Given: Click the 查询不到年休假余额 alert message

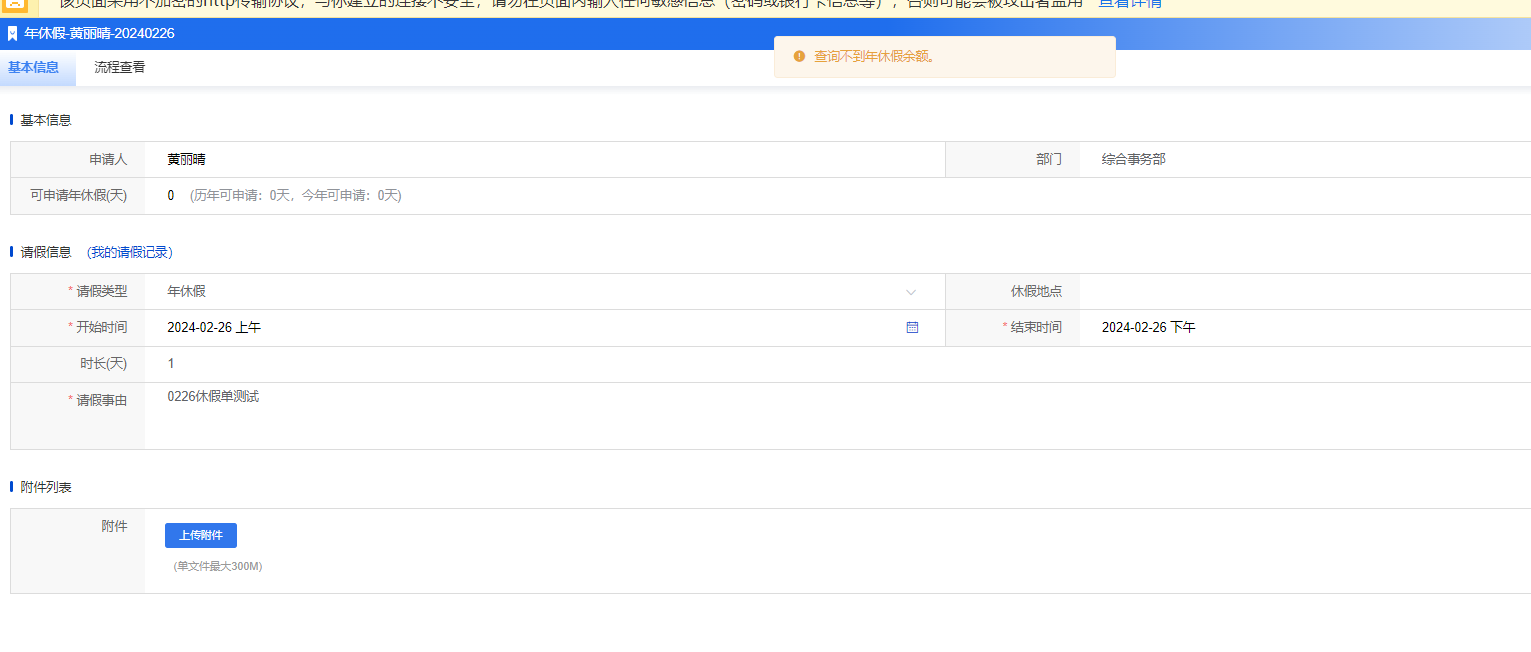Looking at the screenshot, I should coord(874,56).
